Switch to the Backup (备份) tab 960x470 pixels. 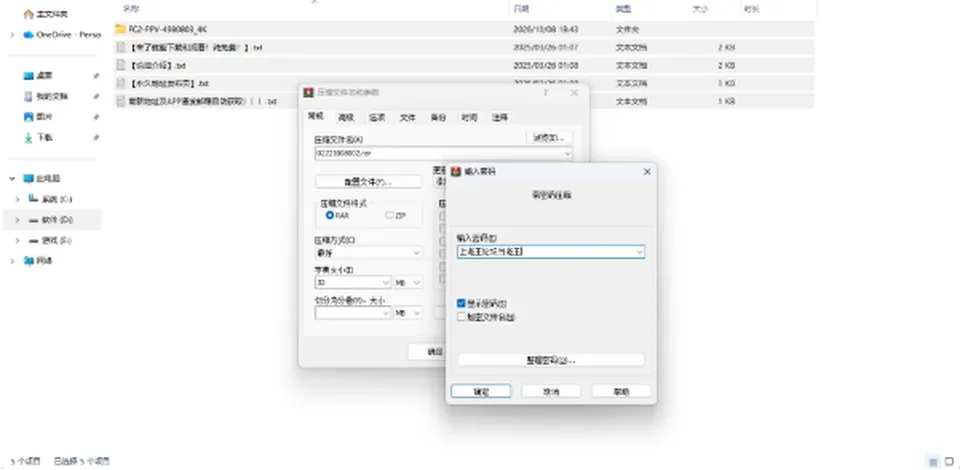[x=438, y=118]
